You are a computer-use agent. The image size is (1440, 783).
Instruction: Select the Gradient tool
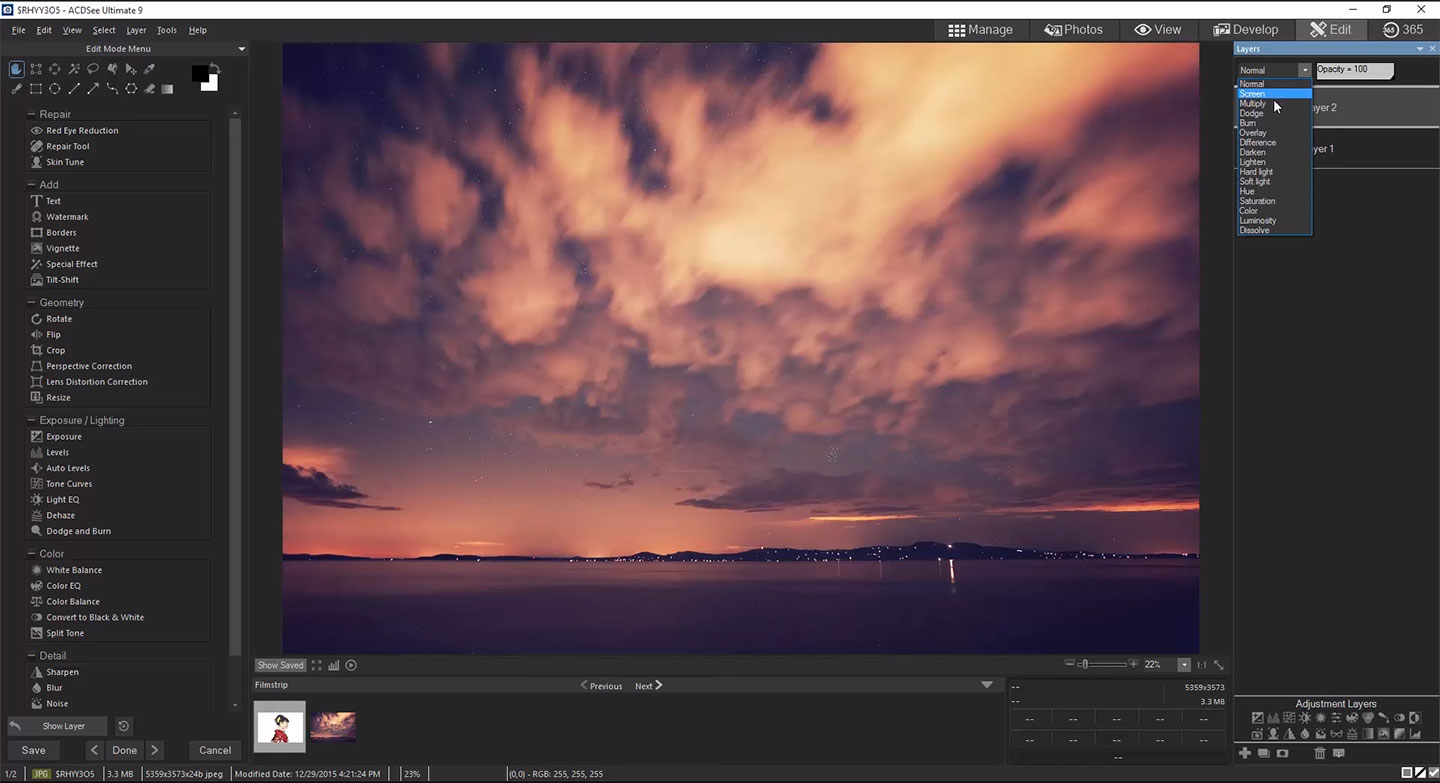(167, 89)
